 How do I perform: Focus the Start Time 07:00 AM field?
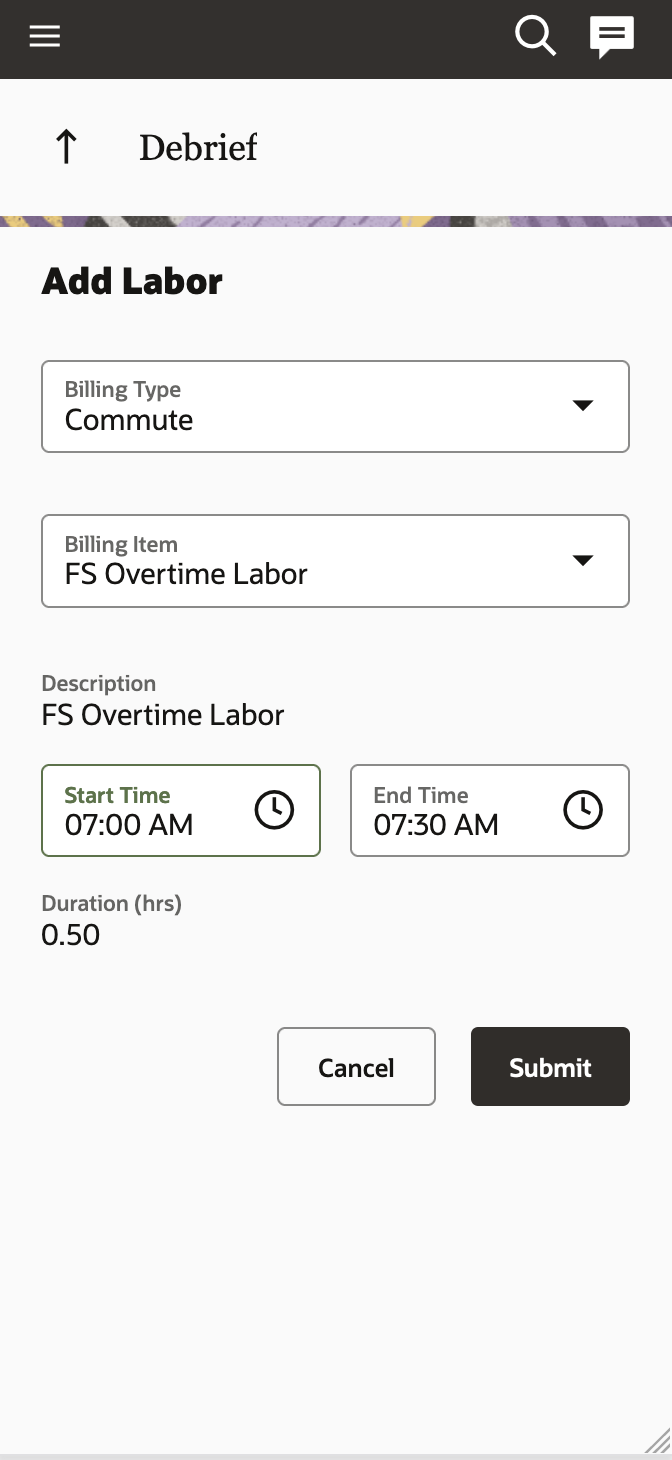pos(181,811)
